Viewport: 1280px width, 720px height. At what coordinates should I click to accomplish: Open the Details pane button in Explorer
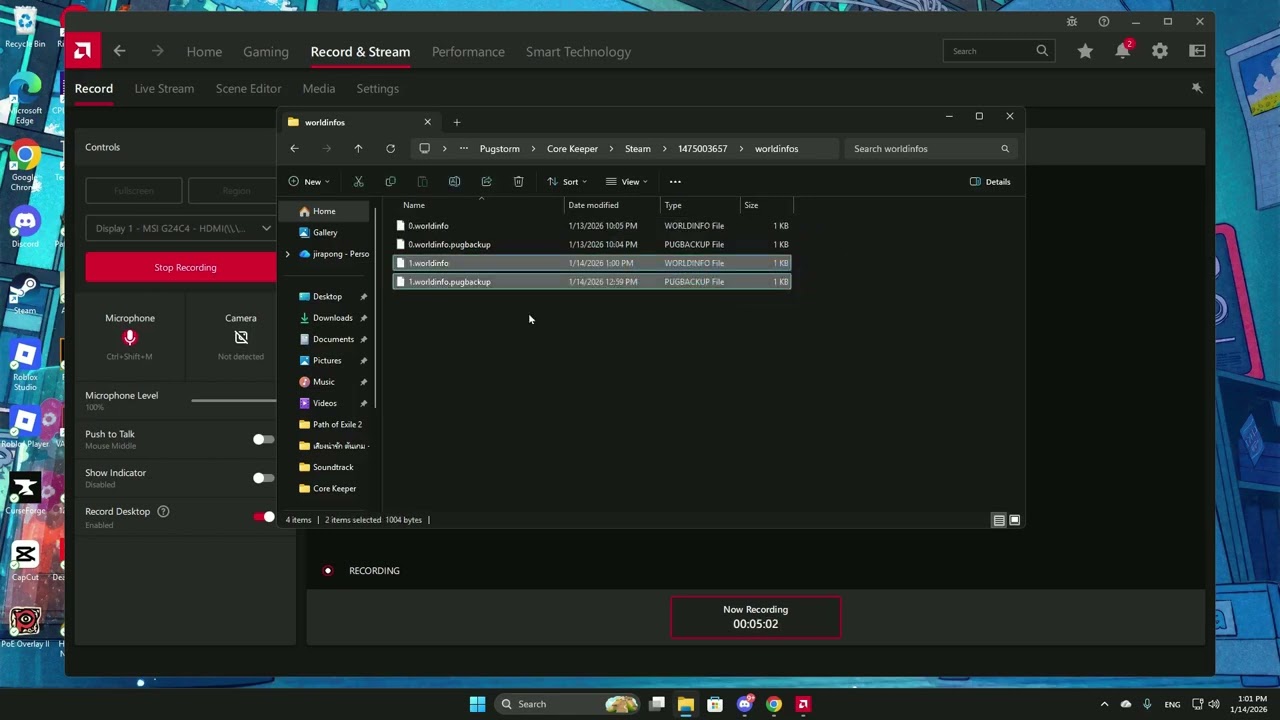[990, 182]
